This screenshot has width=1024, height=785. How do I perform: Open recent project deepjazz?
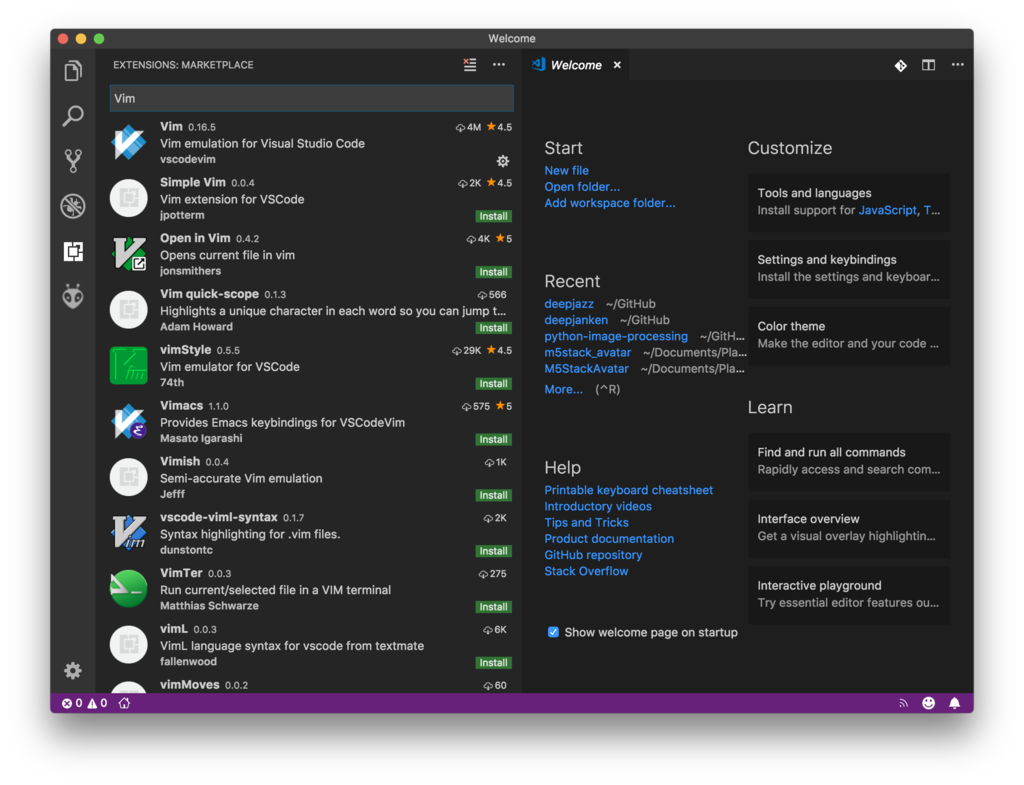pos(569,304)
